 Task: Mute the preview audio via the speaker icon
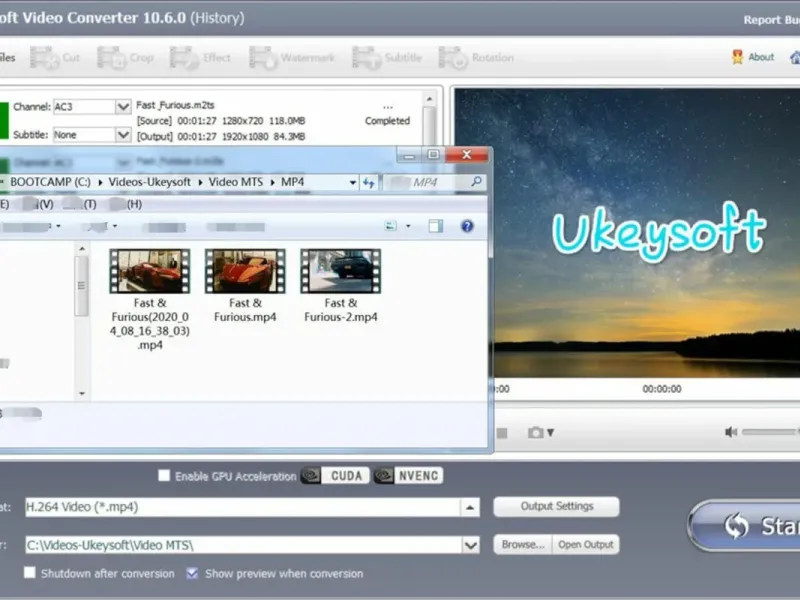(731, 432)
